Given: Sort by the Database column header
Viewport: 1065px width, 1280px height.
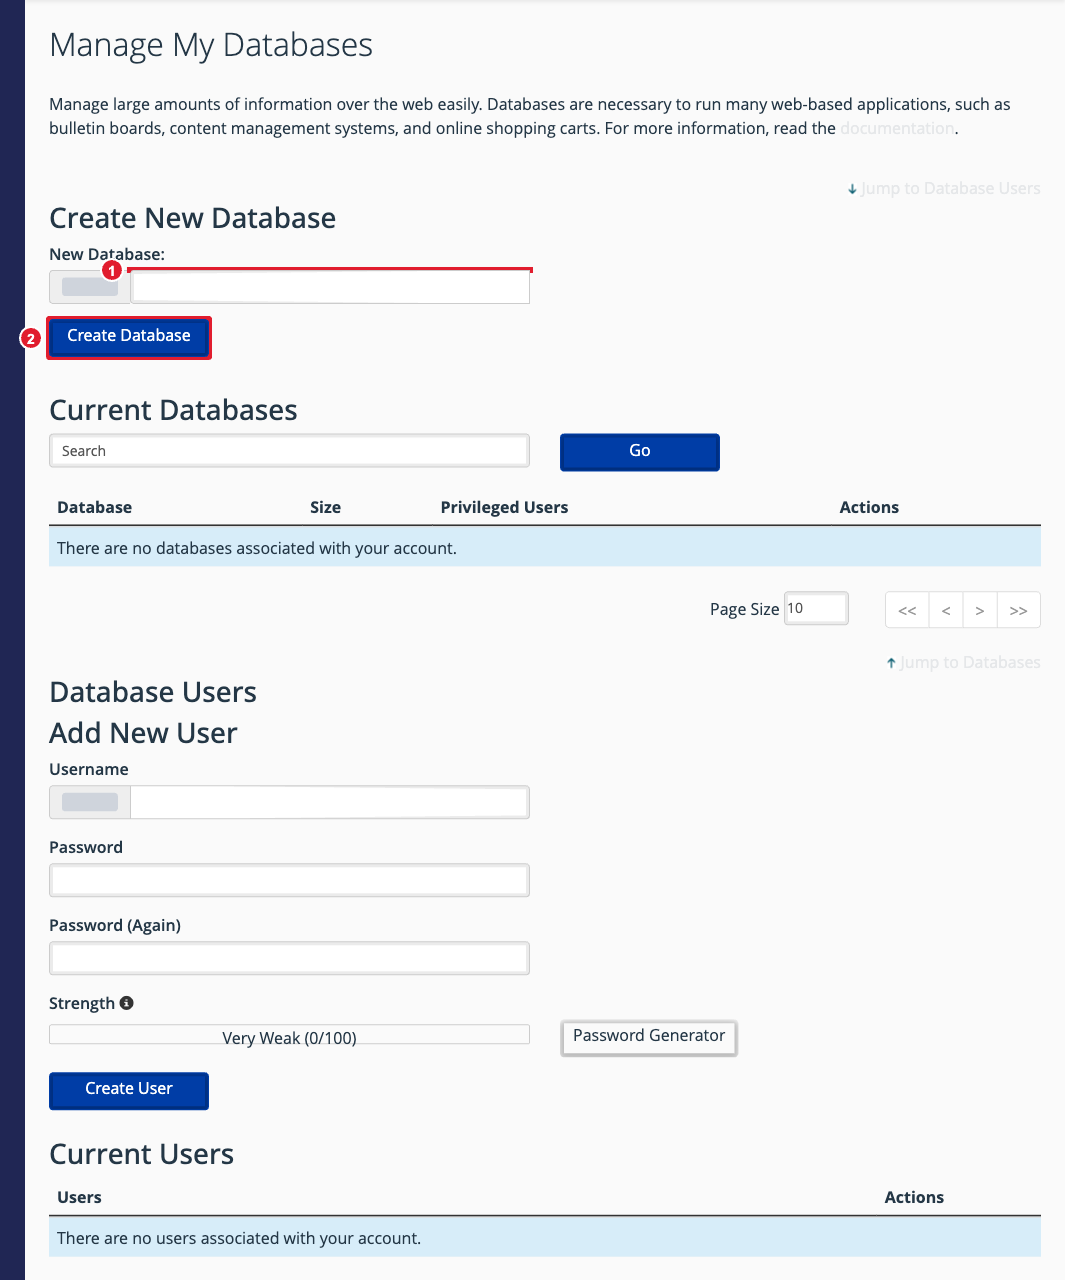Looking at the screenshot, I should click(94, 507).
